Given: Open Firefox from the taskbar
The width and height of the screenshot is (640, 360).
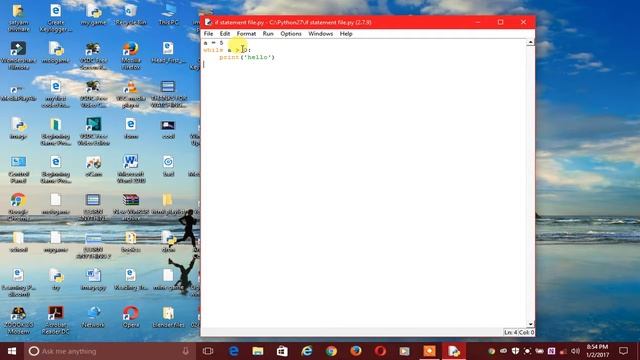Looking at the screenshot, I should point(356,351).
